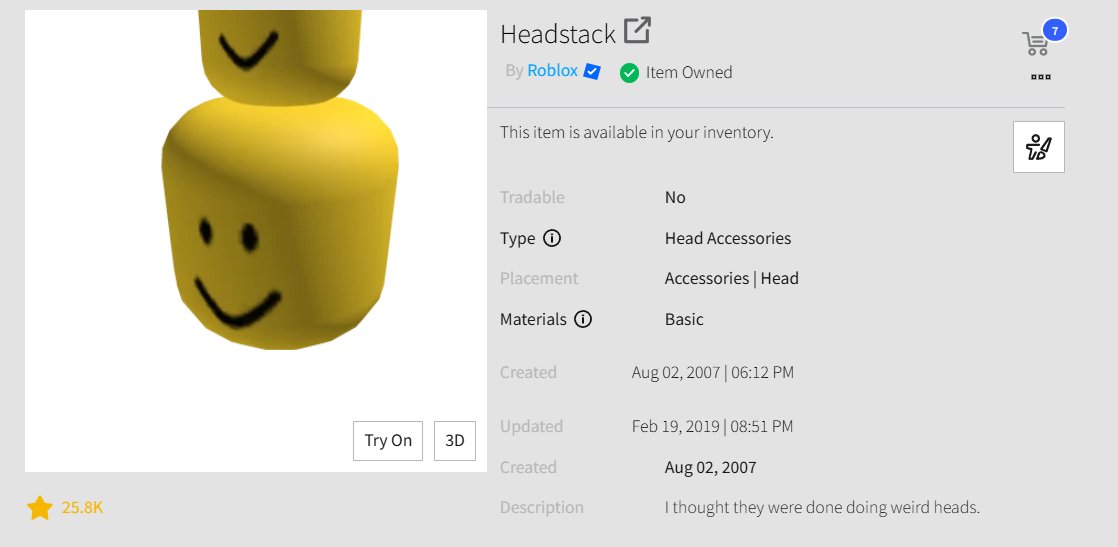Click the Materials label
Image resolution: width=1118 pixels, height=547 pixels.
pos(533,319)
